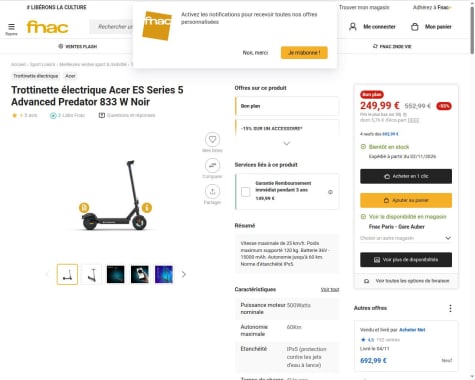Click the Comparer arrows icon
This screenshot has width=475, height=380.
(212, 165)
